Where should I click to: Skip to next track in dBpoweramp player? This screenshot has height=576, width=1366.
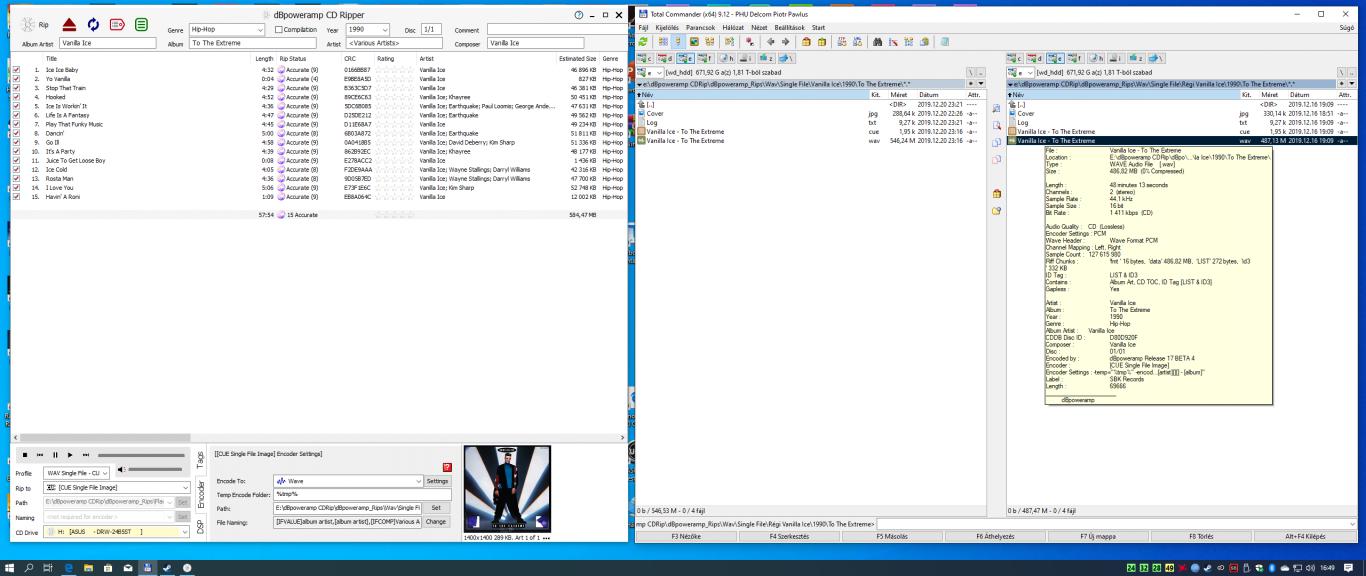86,455
